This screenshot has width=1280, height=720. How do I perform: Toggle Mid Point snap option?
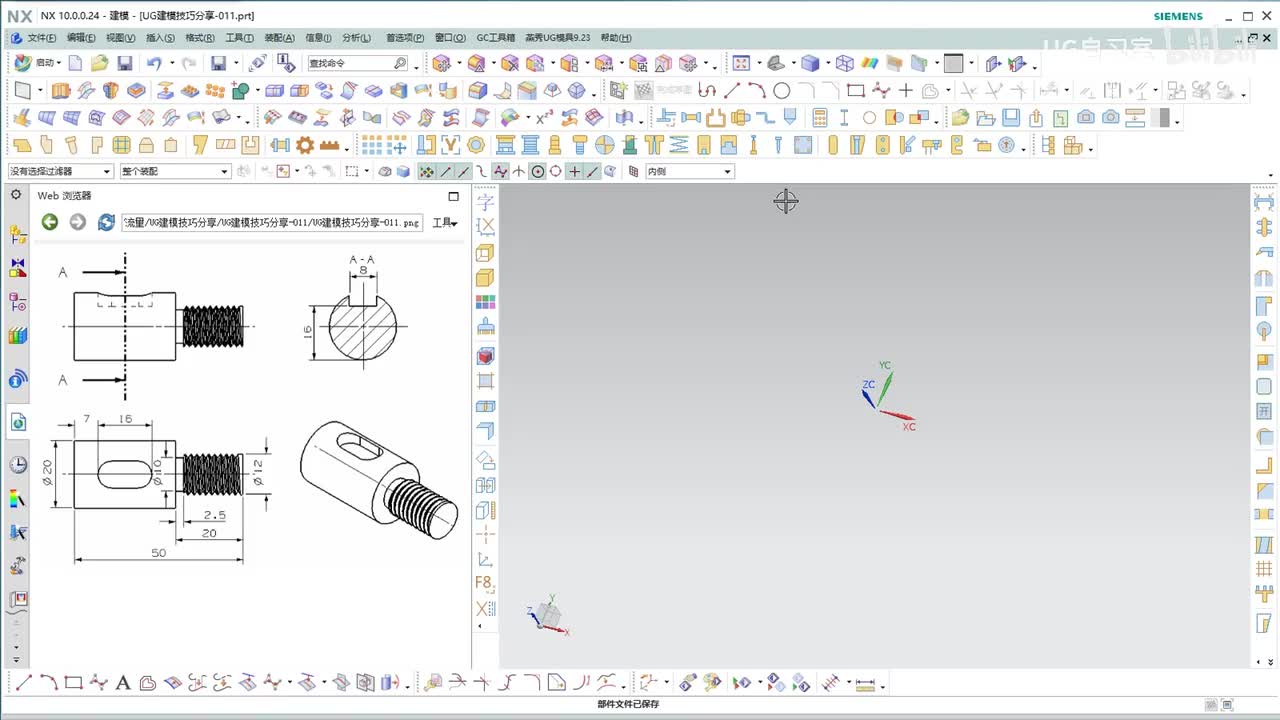(464, 171)
